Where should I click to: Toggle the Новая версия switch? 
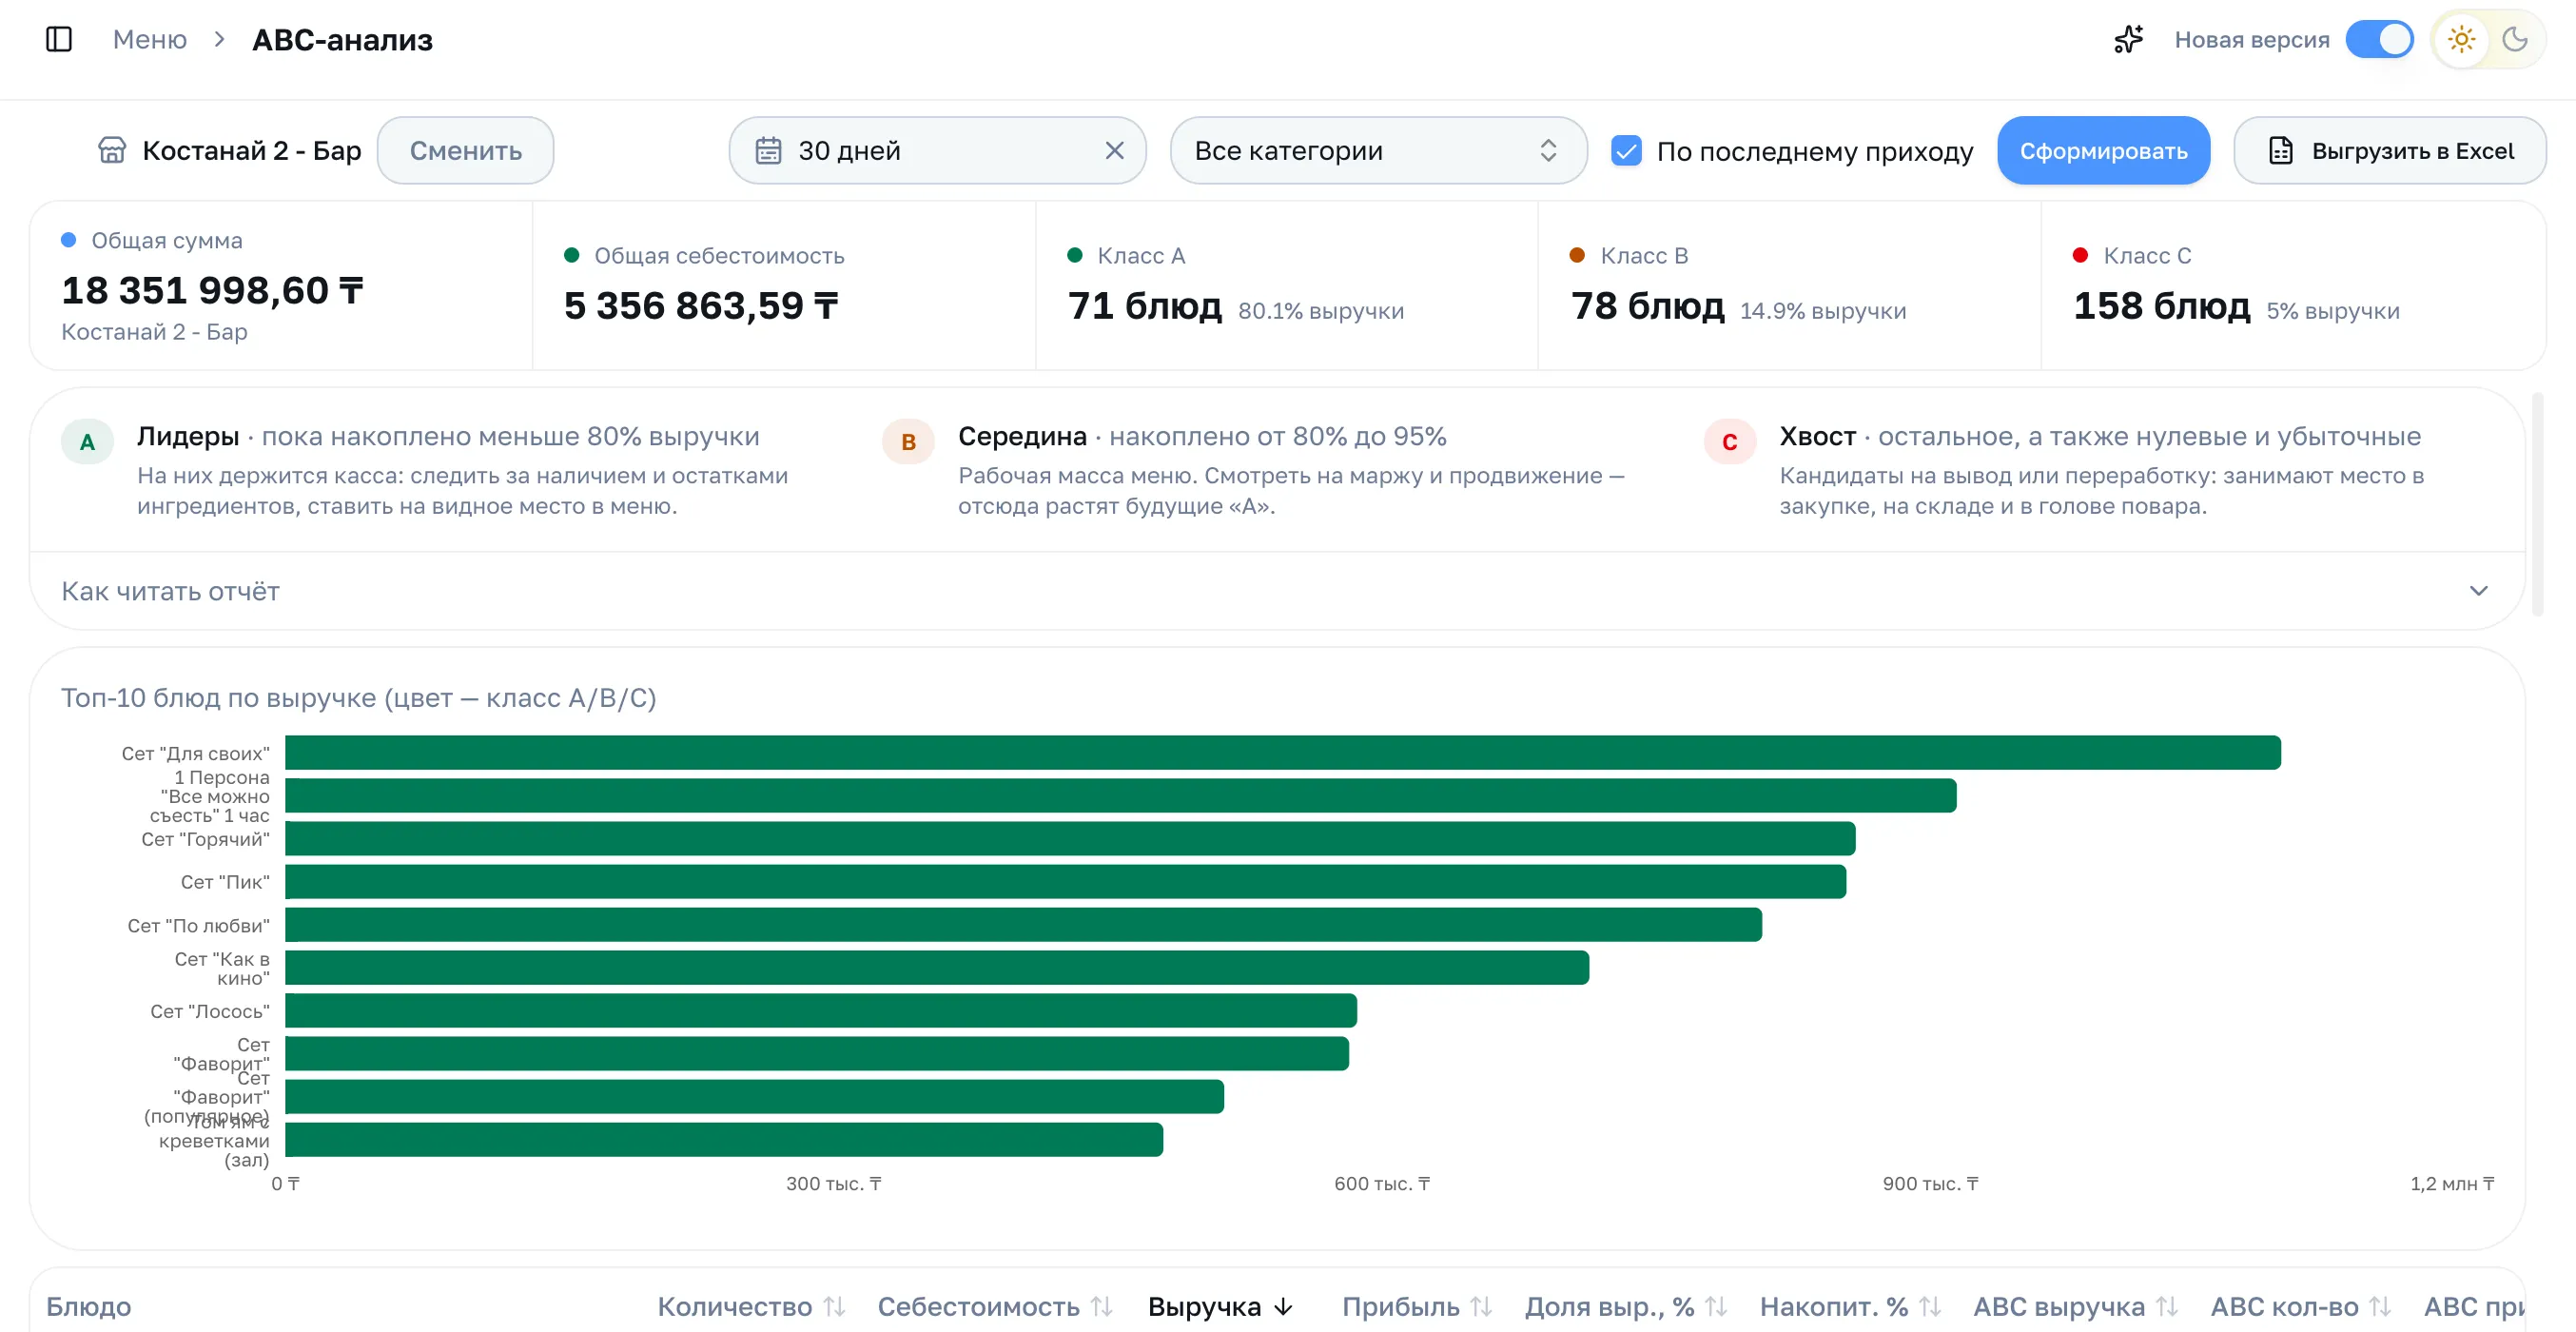click(2380, 40)
